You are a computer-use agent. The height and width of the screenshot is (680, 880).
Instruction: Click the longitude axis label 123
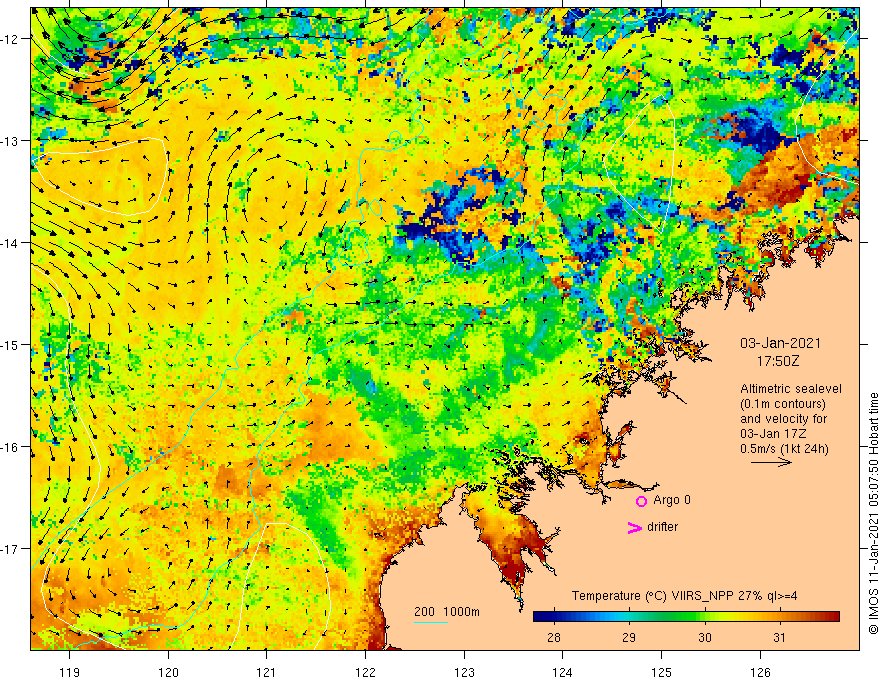click(464, 672)
